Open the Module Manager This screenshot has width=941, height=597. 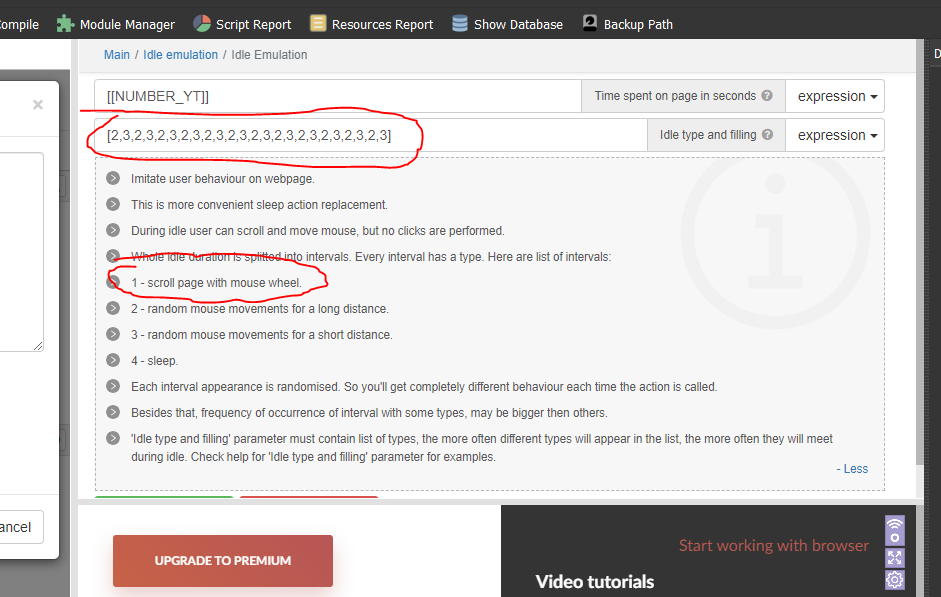coord(116,24)
